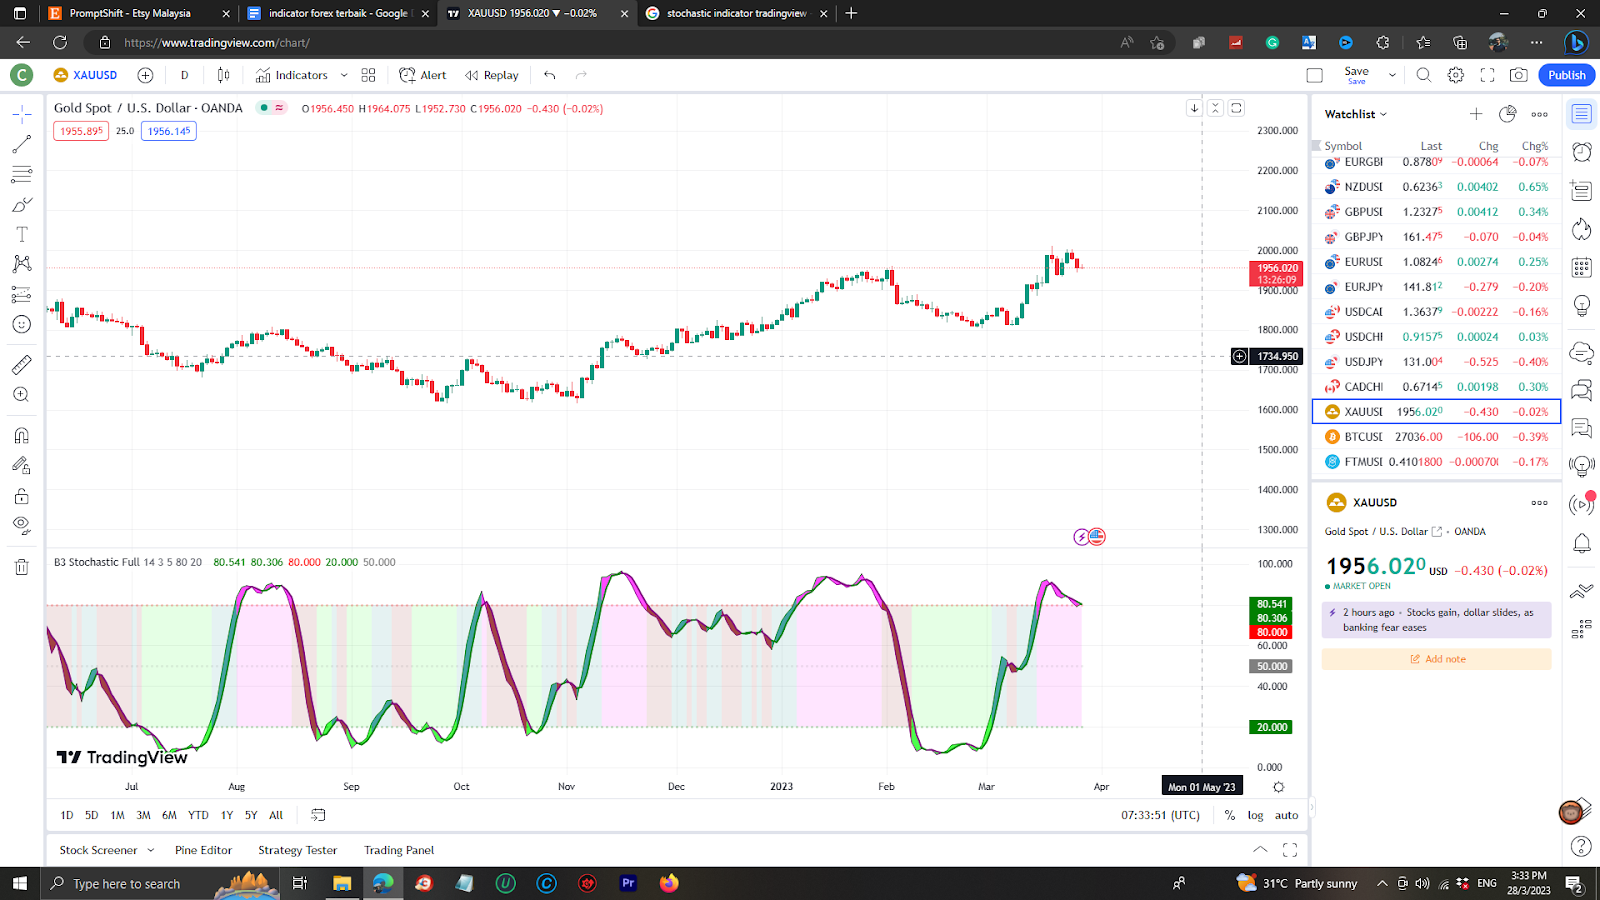Click the Windows Start button
The image size is (1600, 900).
(19, 883)
